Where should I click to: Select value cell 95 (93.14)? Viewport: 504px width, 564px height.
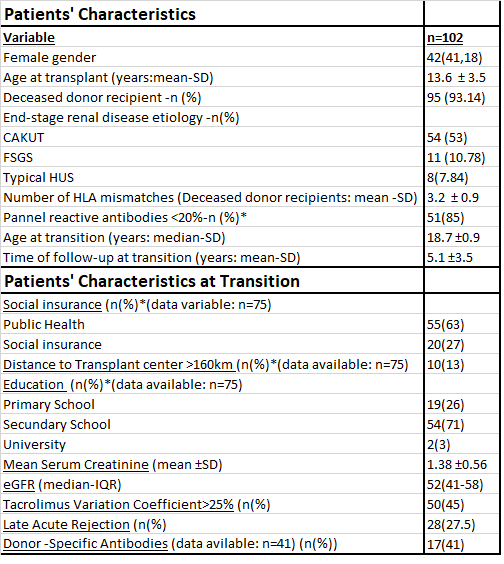tap(456, 98)
